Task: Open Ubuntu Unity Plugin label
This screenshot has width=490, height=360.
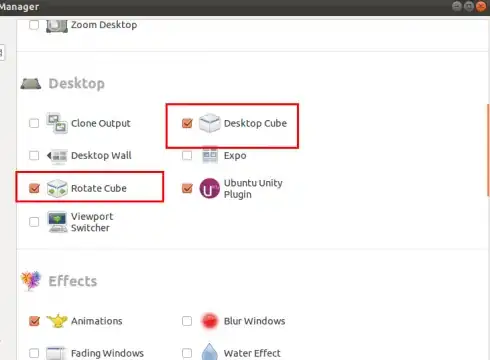Action: pyautogui.click(x=253, y=189)
